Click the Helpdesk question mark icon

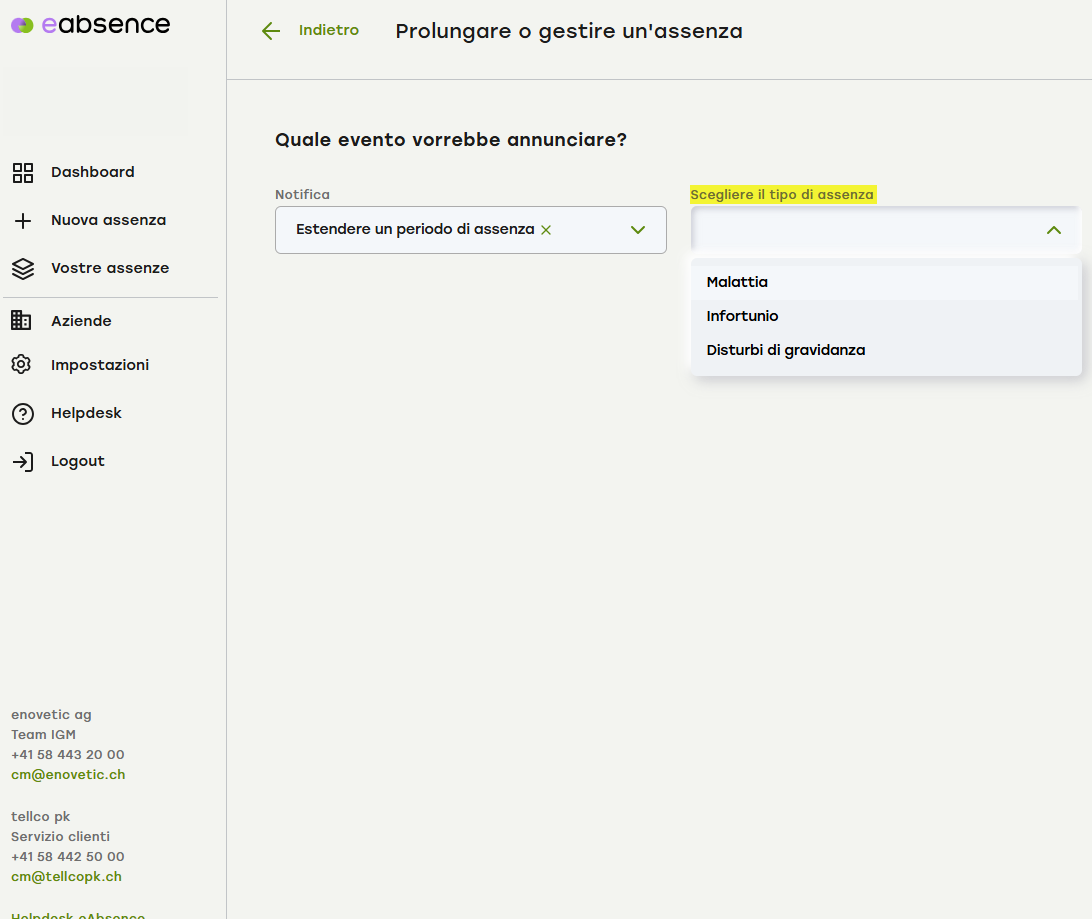[22, 413]
